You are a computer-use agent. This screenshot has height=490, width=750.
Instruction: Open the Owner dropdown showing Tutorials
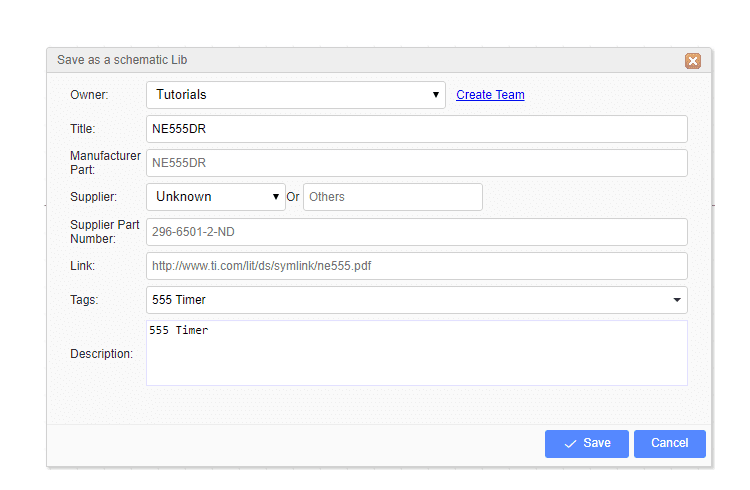click(x=296, y=95)
